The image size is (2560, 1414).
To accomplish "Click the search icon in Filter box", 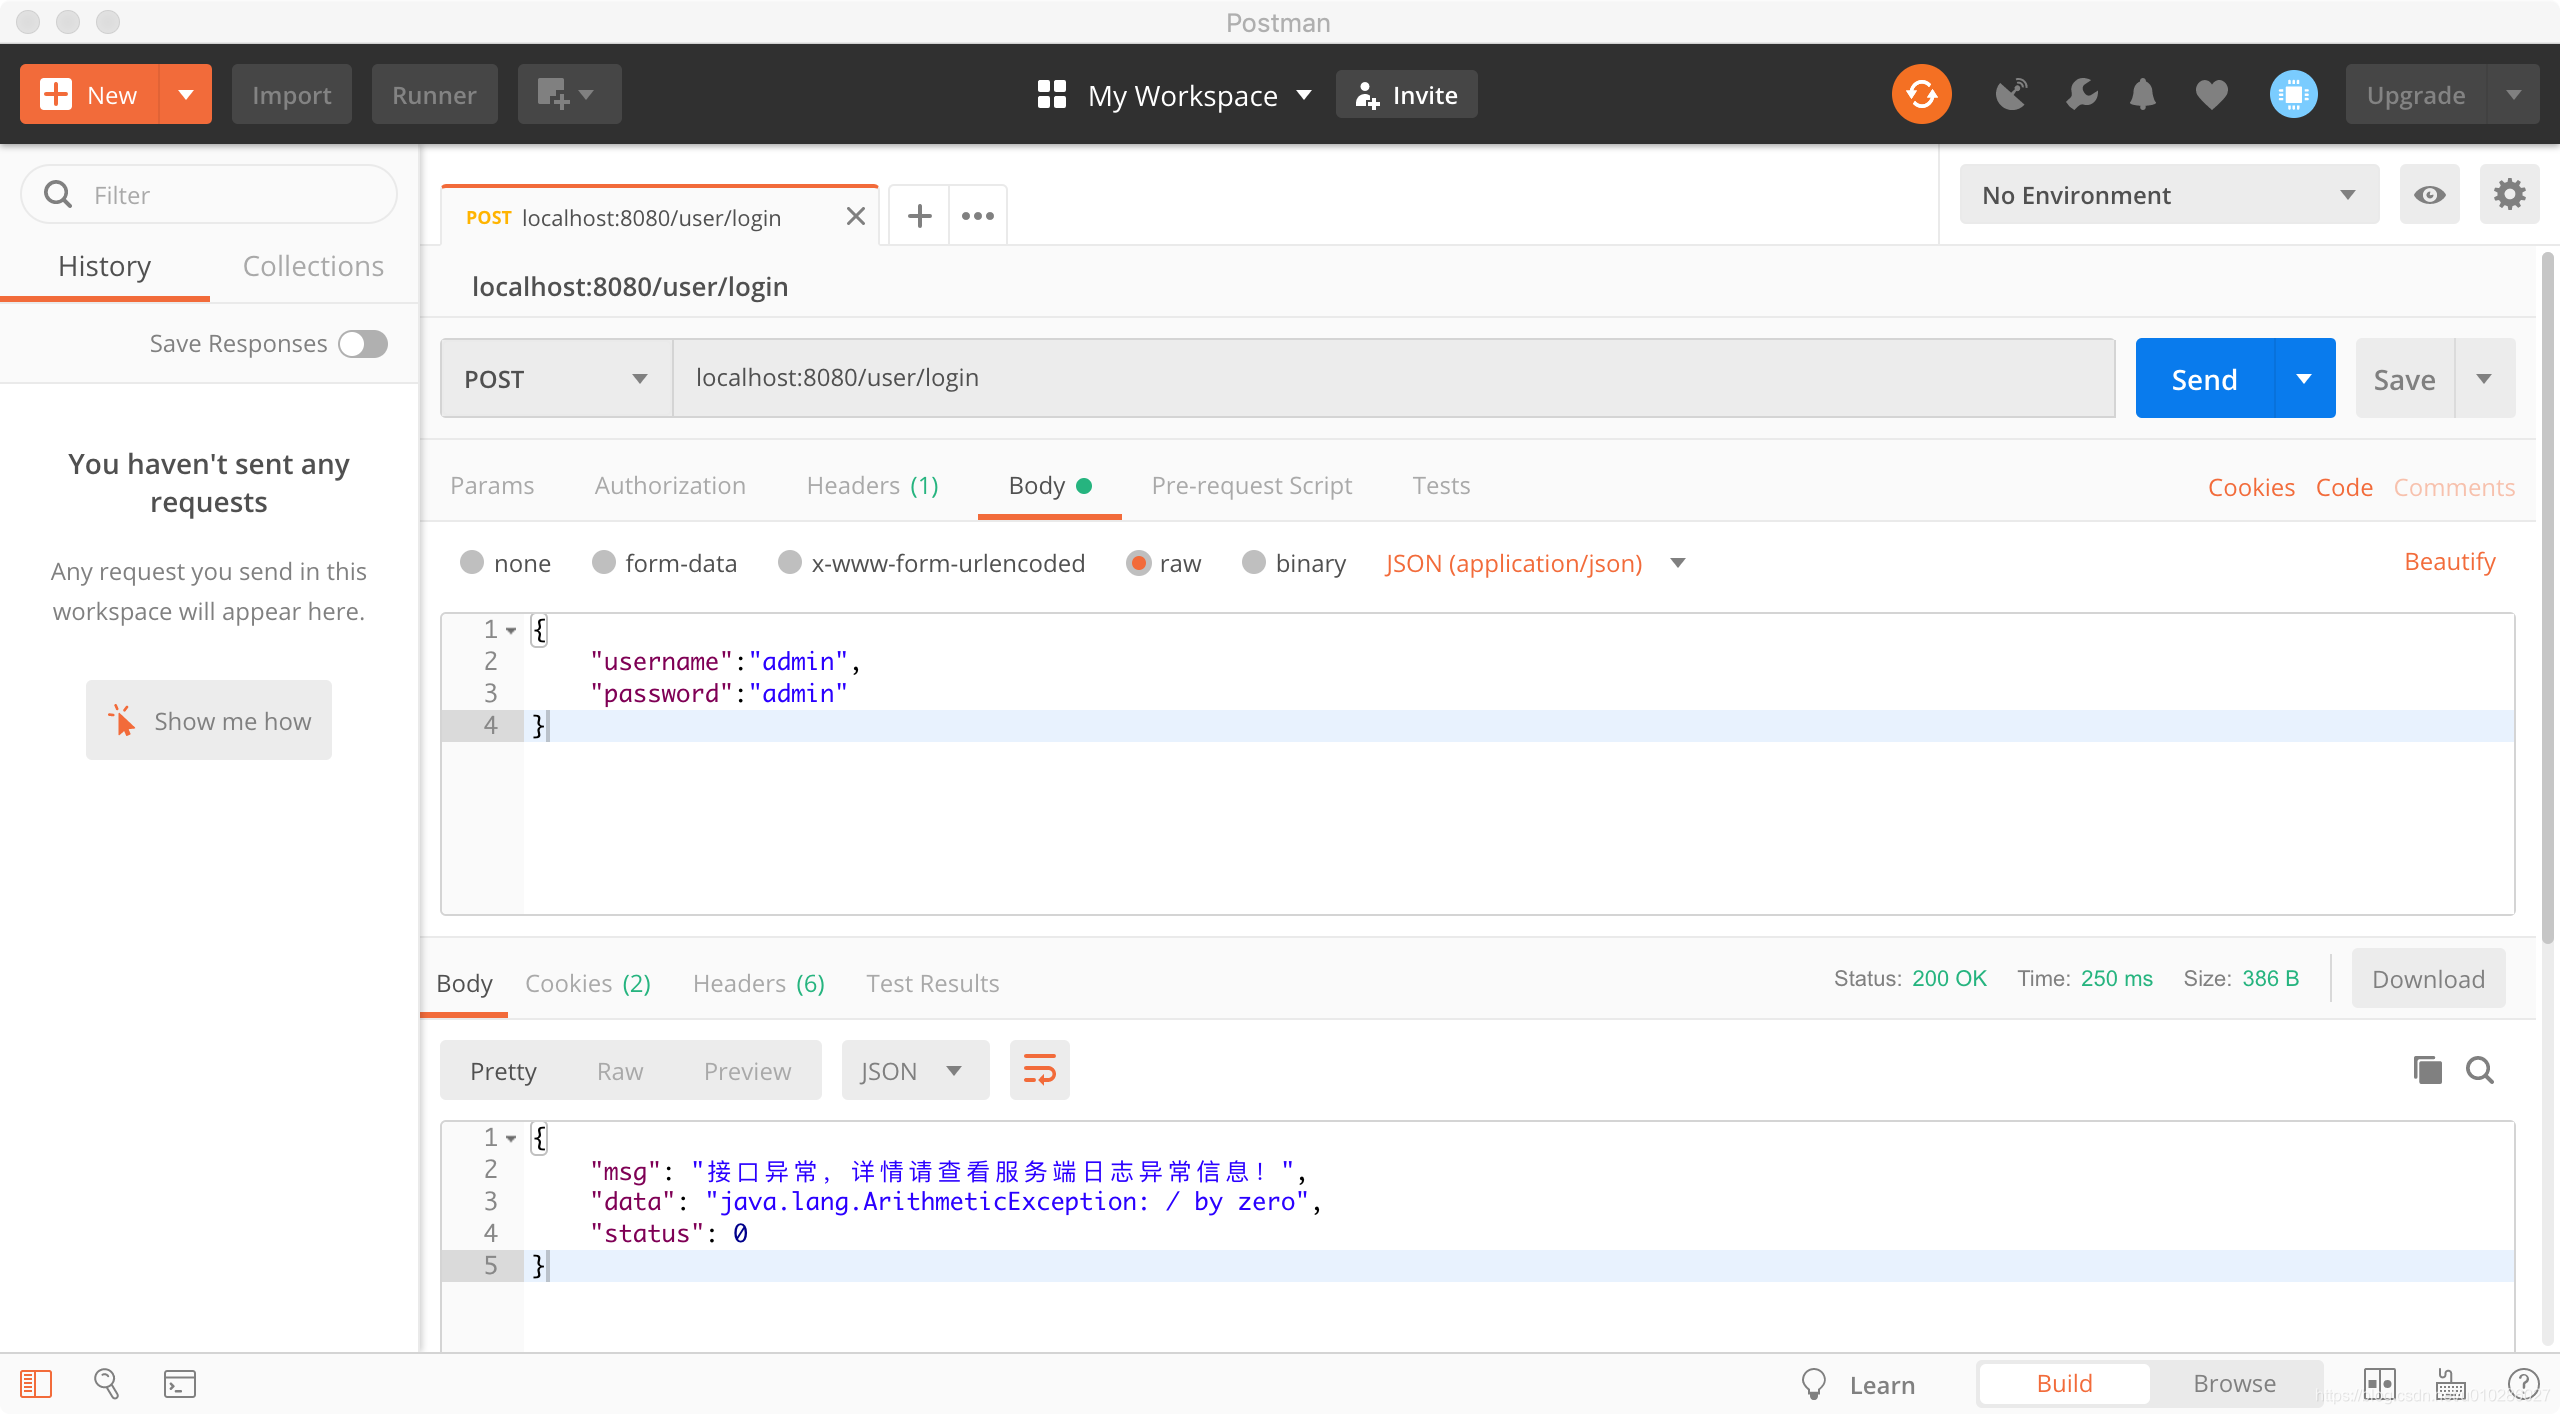I will tap(58, 194).
